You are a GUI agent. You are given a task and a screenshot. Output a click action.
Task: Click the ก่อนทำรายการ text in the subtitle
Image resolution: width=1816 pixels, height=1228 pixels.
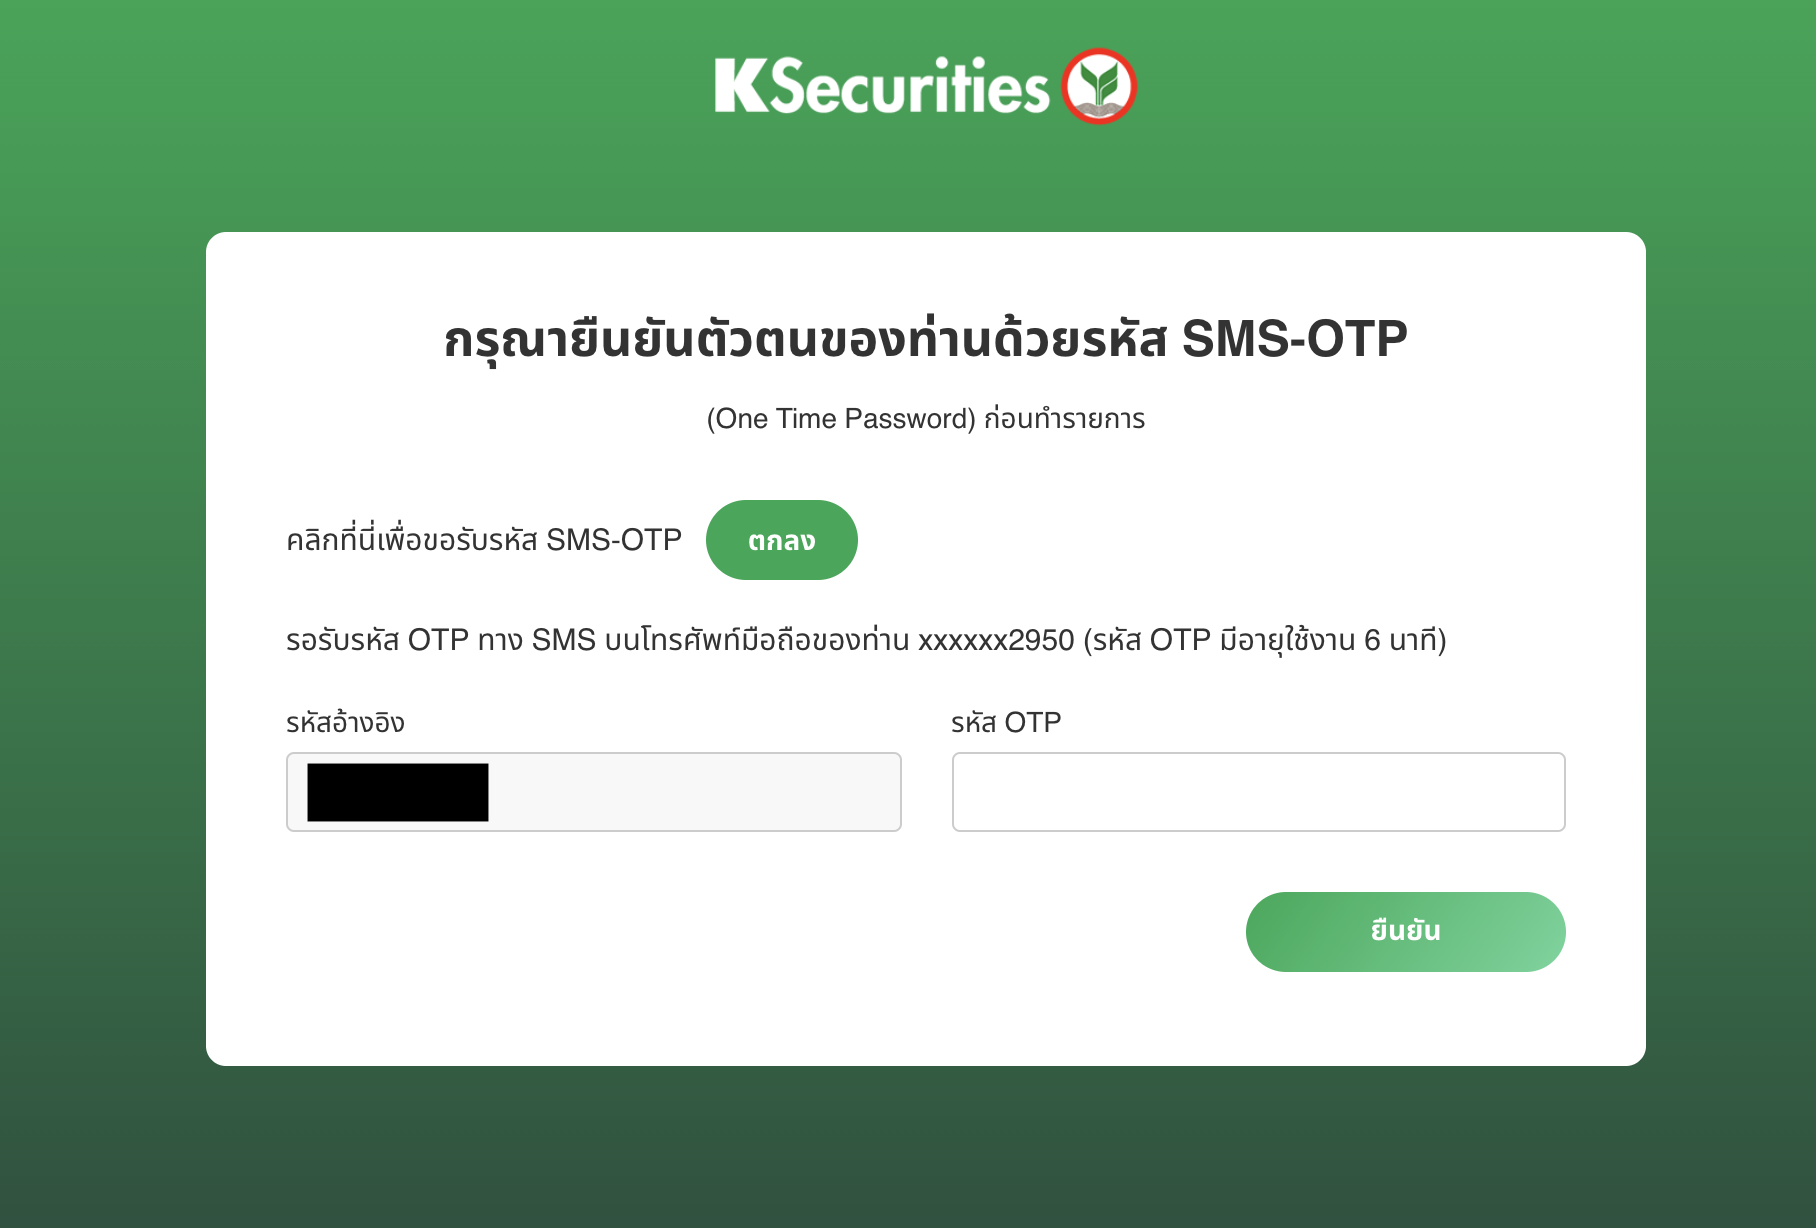pyautogui.click(x=1065, y=418)
